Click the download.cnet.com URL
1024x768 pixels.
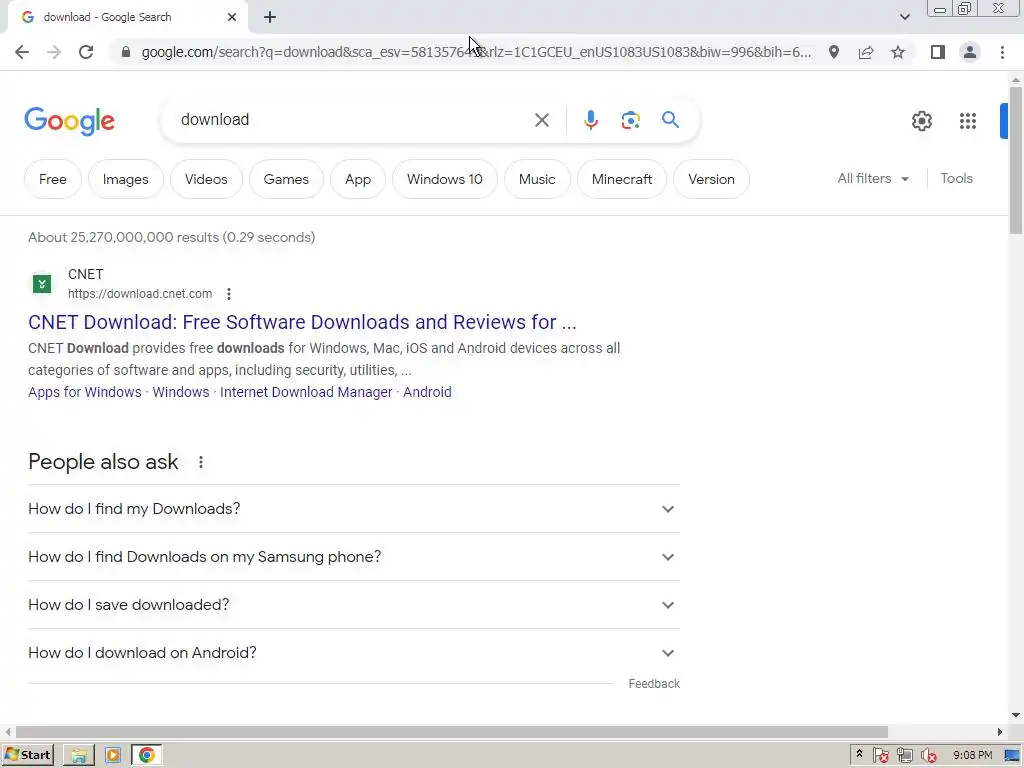pos(140,294)
